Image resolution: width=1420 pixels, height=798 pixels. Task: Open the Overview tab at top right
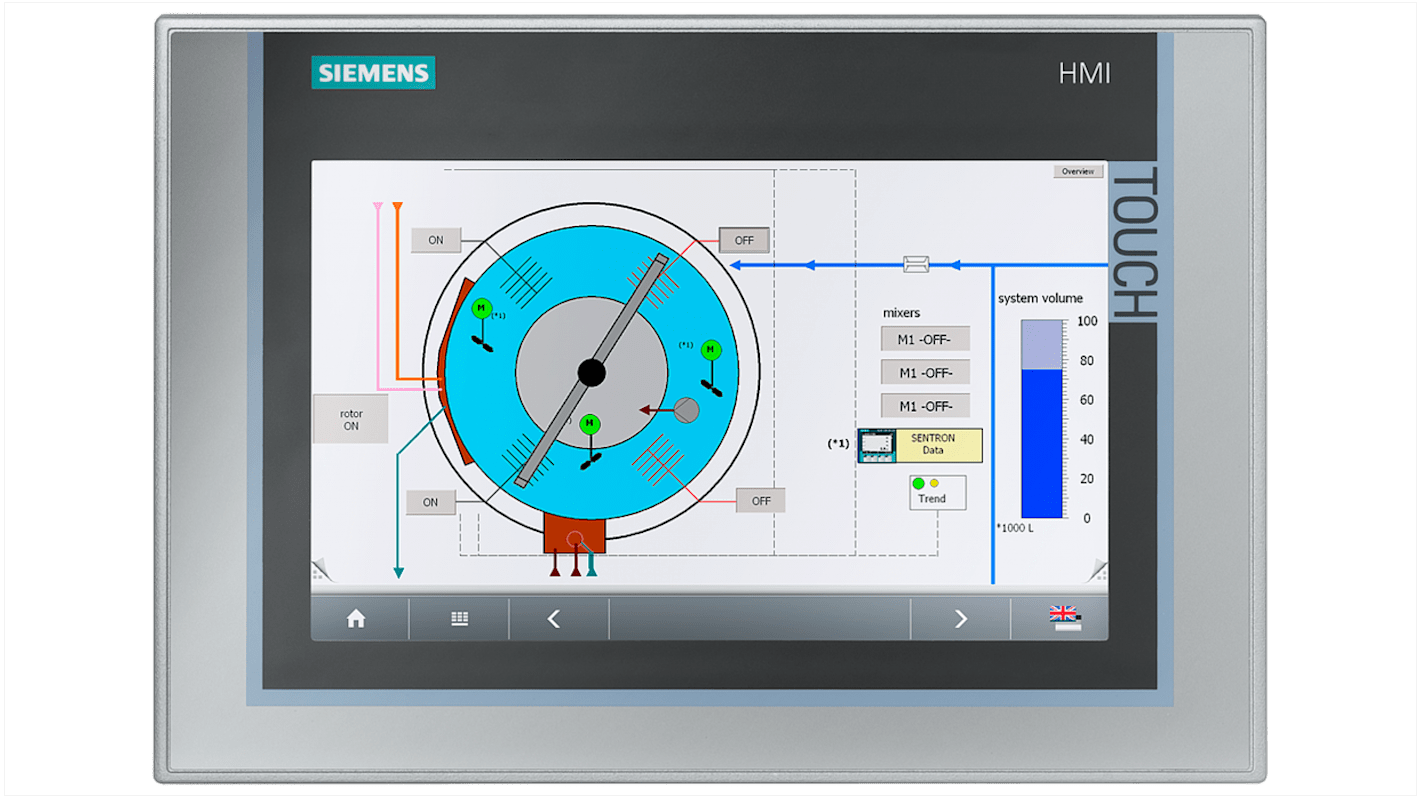(x=1078, y=172)
